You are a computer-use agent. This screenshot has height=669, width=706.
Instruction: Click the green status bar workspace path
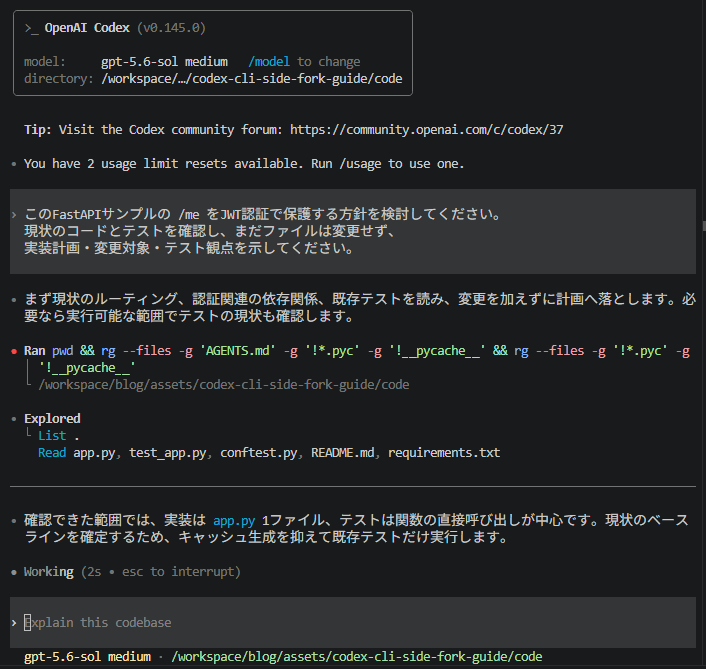[x=357, y=657]
